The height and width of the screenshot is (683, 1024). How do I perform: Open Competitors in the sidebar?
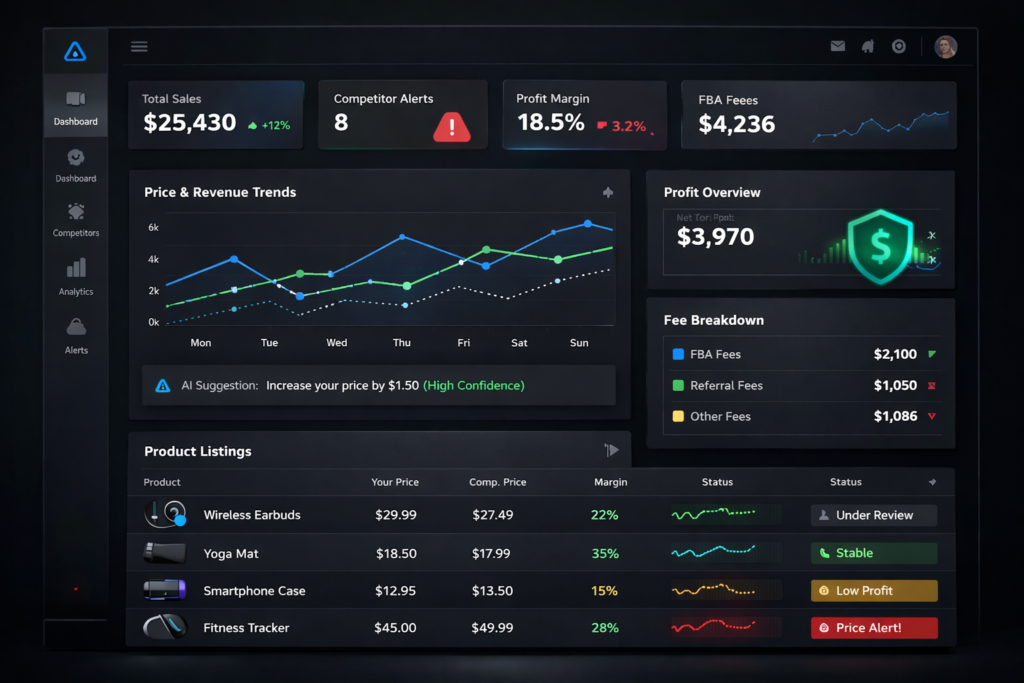pos(76,220)
